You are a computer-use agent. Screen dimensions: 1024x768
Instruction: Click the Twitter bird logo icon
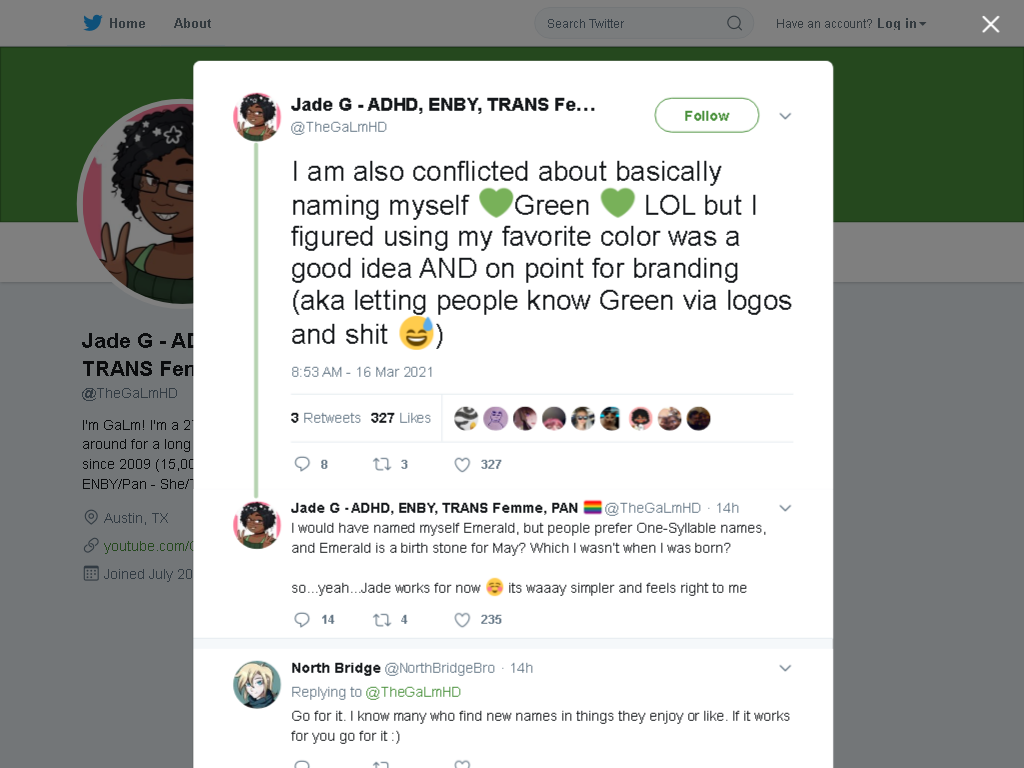coord(92,24)
